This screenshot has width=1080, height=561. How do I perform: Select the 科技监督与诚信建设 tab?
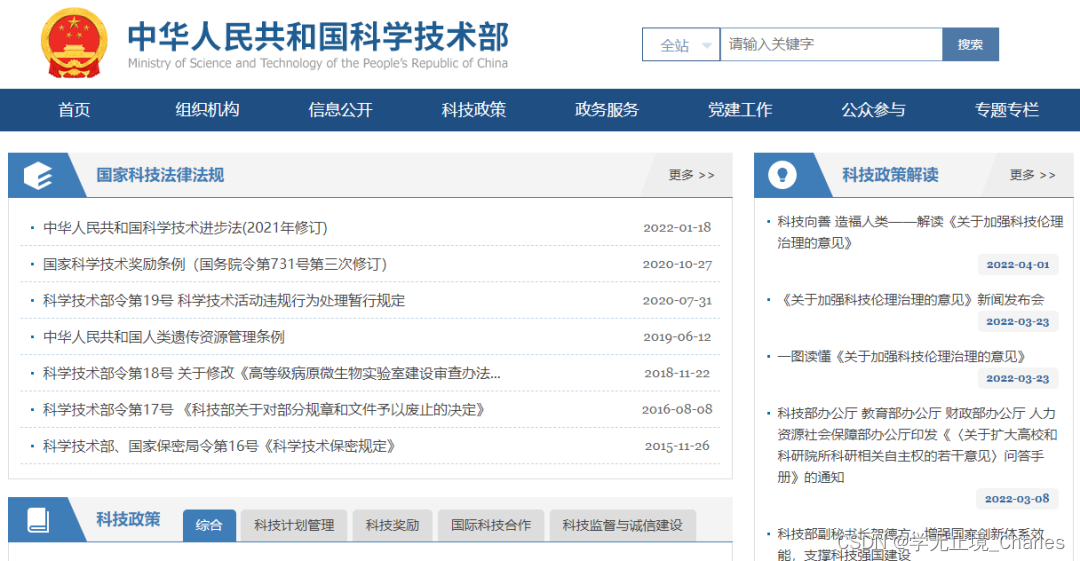click(x=623, y=525)
